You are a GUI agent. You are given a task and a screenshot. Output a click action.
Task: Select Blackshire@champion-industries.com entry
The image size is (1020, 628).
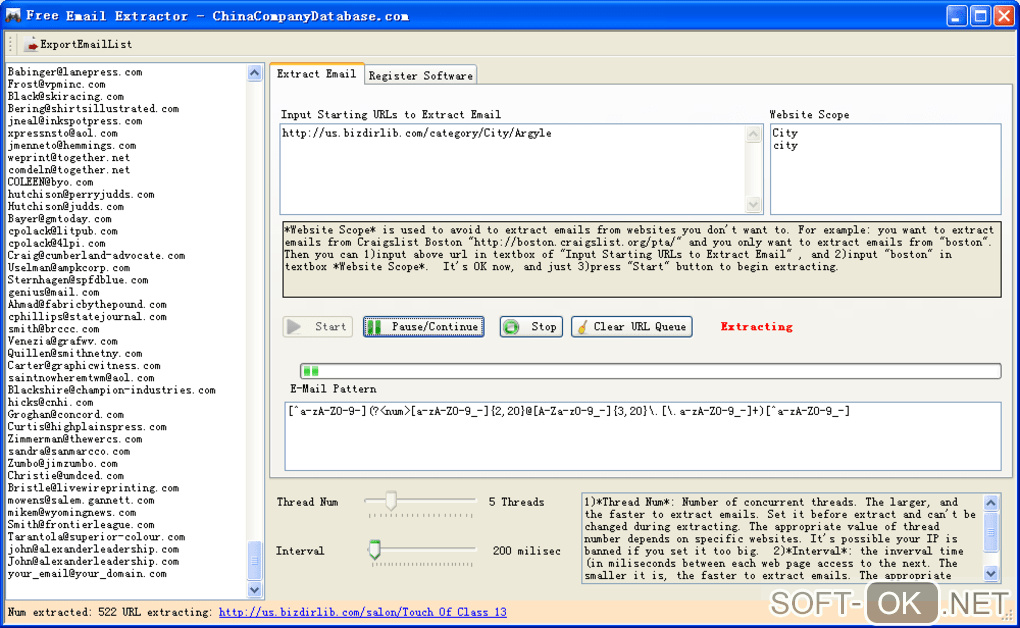coord(111,390)
